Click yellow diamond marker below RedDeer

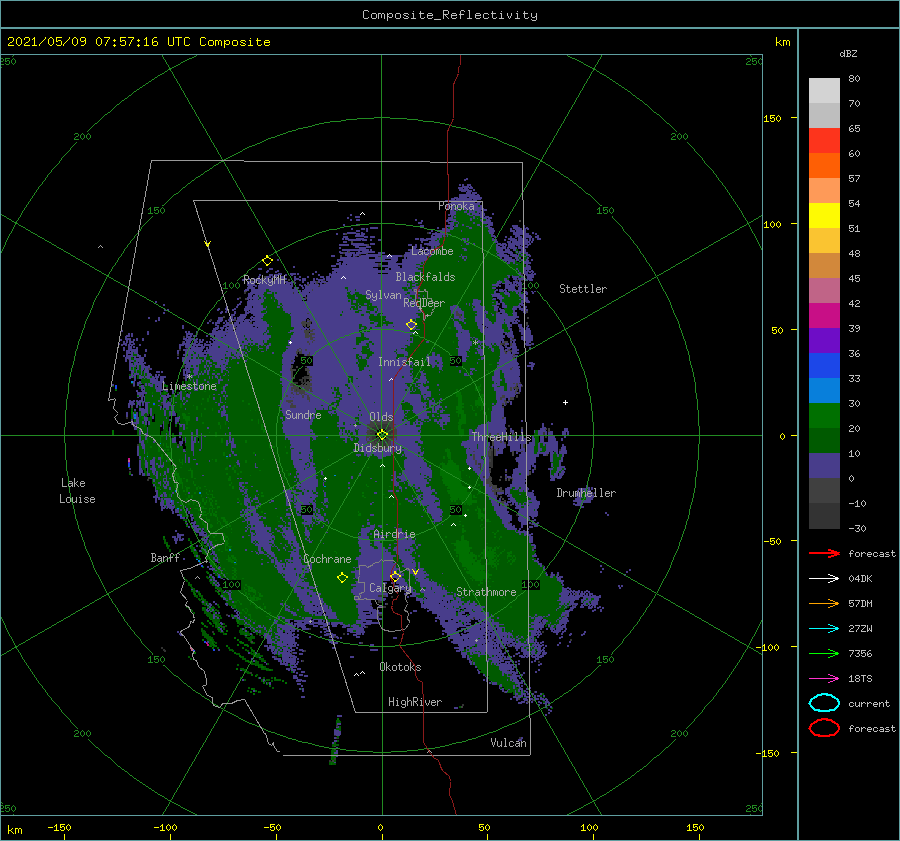click(412, 325)
